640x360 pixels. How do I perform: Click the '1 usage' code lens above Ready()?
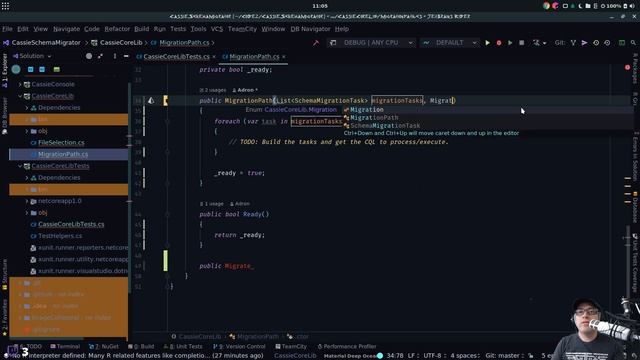211,204
